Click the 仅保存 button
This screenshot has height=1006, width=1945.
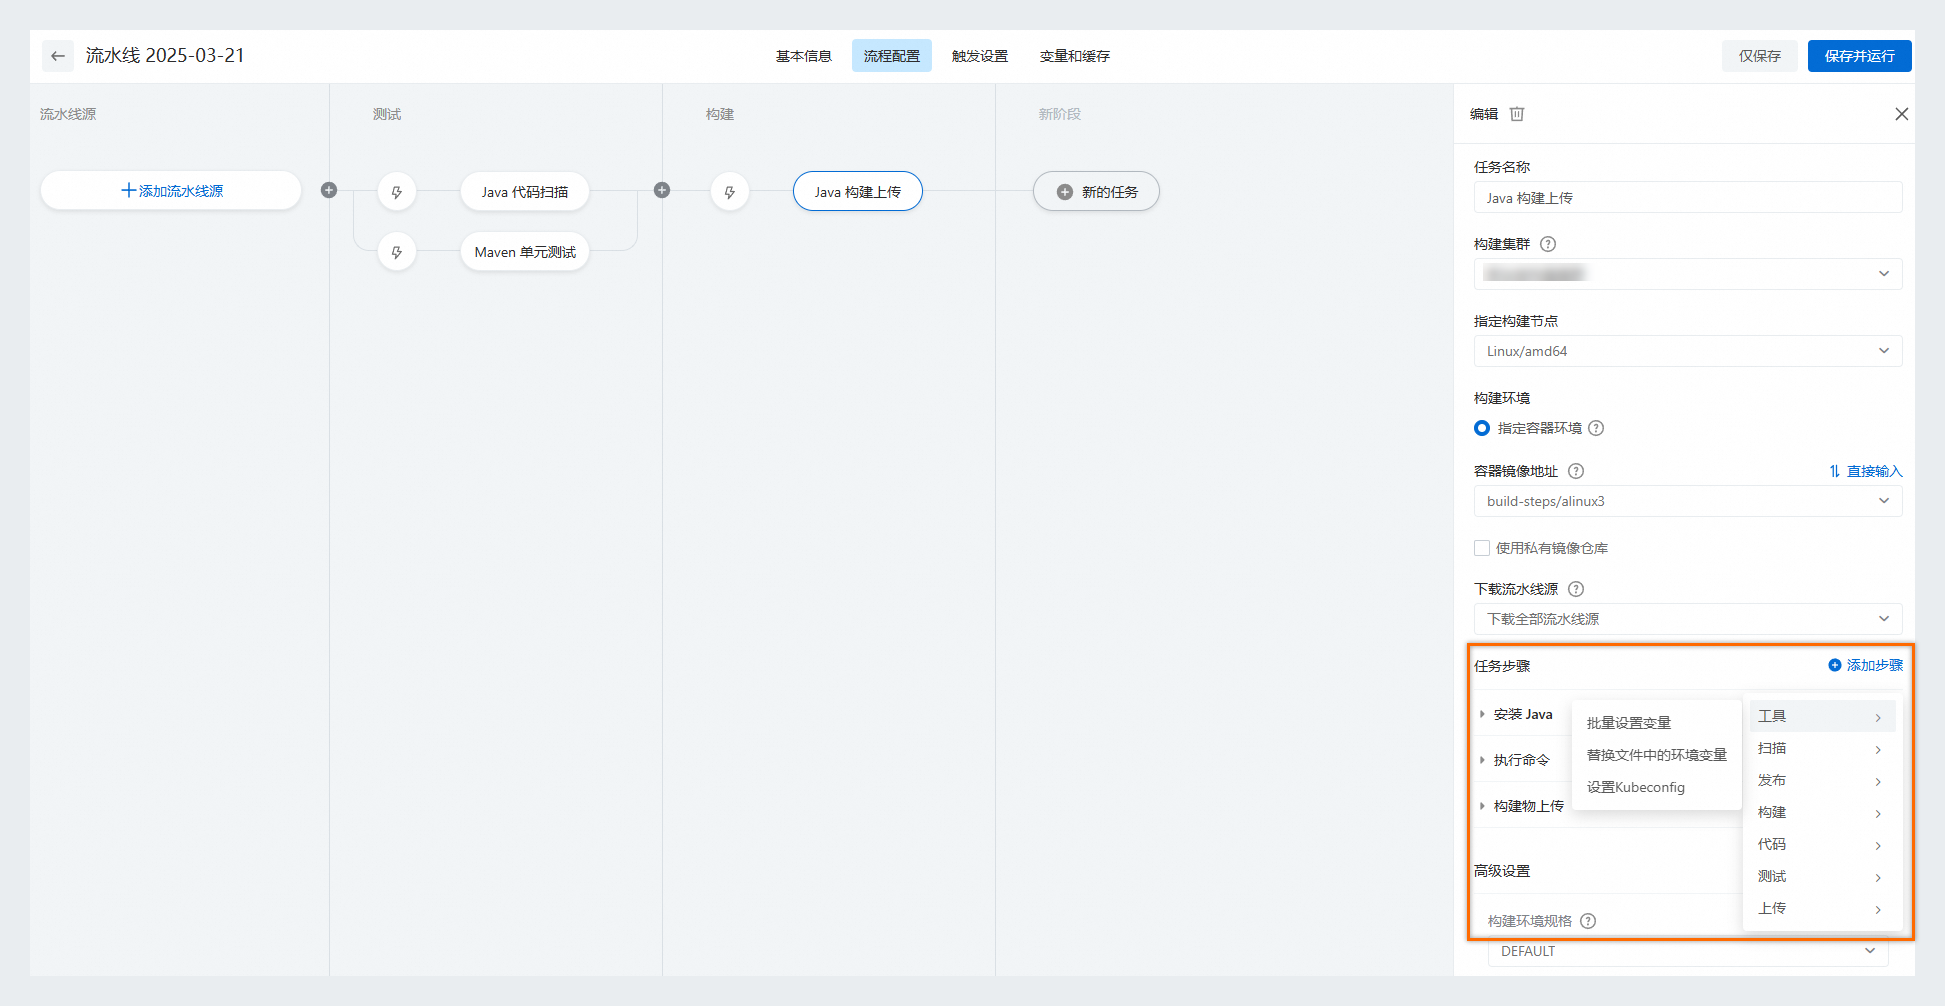point(1760,56)
